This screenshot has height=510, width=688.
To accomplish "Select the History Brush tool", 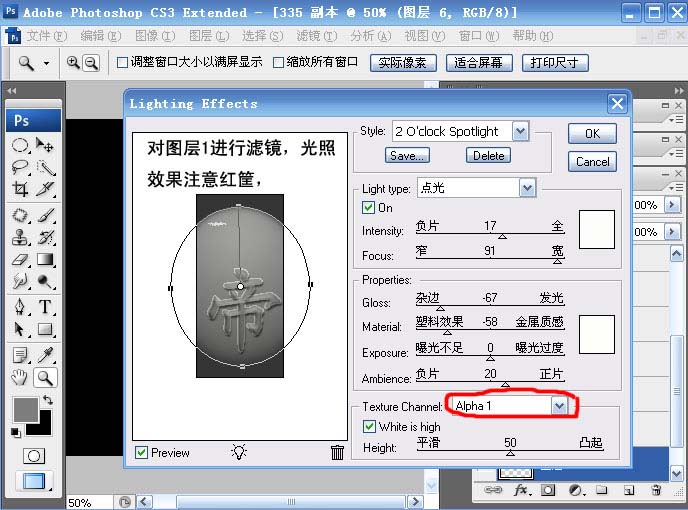I will pyautogui.click(x=45, y=237).
